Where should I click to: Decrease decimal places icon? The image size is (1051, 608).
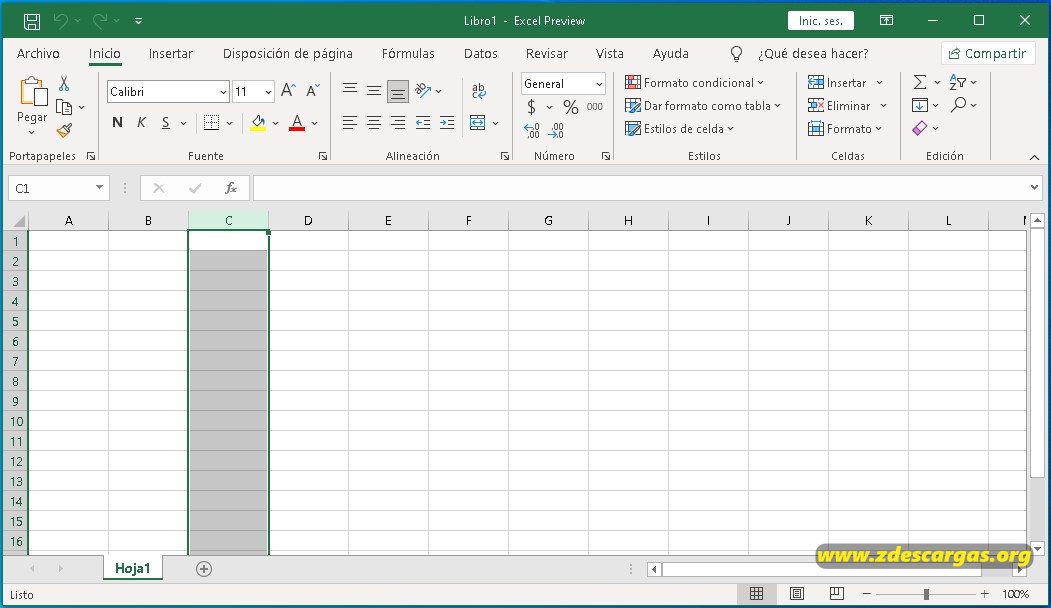(x=556, y=131)
